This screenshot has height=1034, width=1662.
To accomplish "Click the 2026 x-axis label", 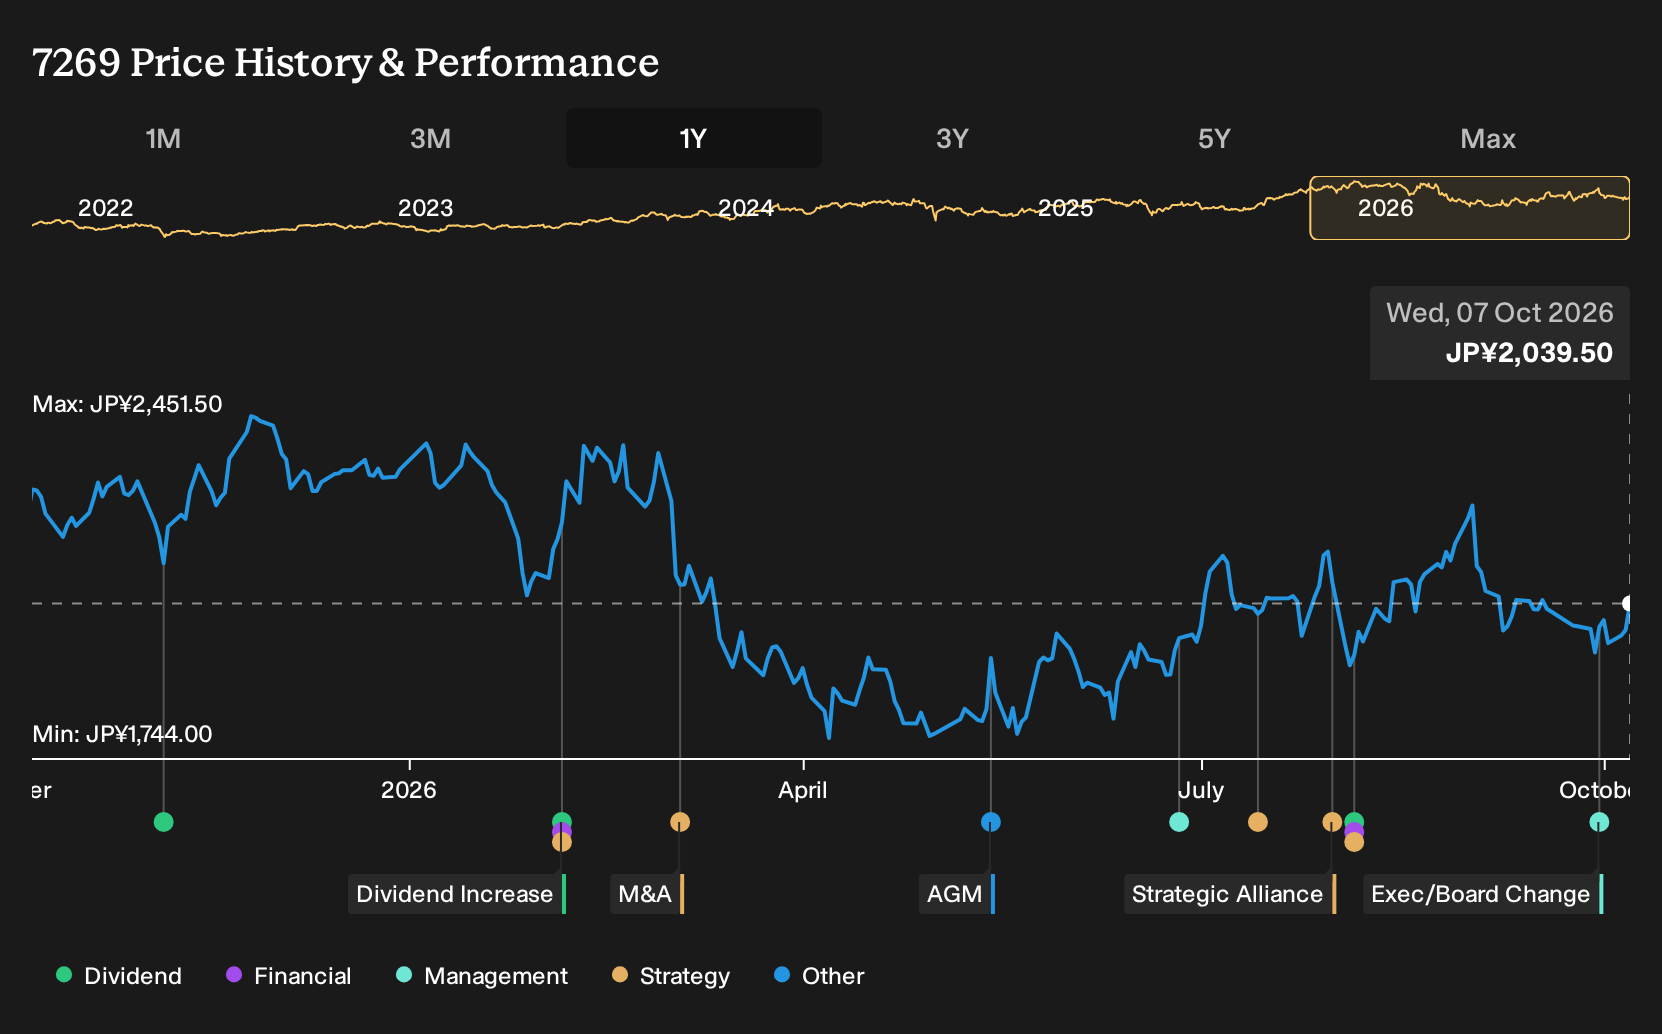I will coord(409,790).
